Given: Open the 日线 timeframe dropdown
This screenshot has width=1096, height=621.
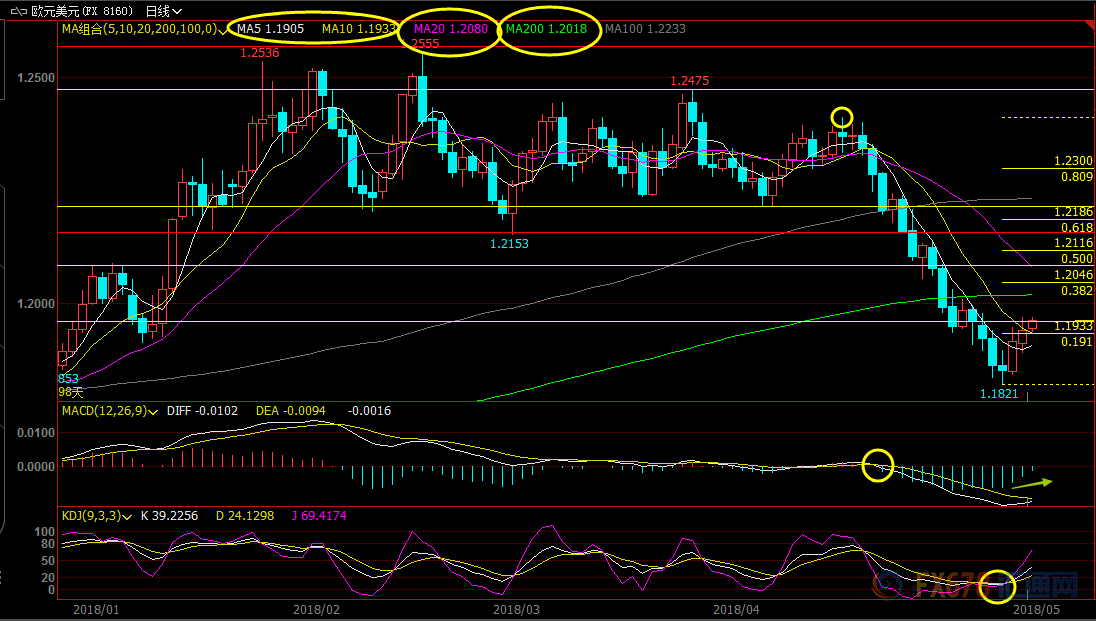Looking at the screenshot, I should [x=163, y=11].
